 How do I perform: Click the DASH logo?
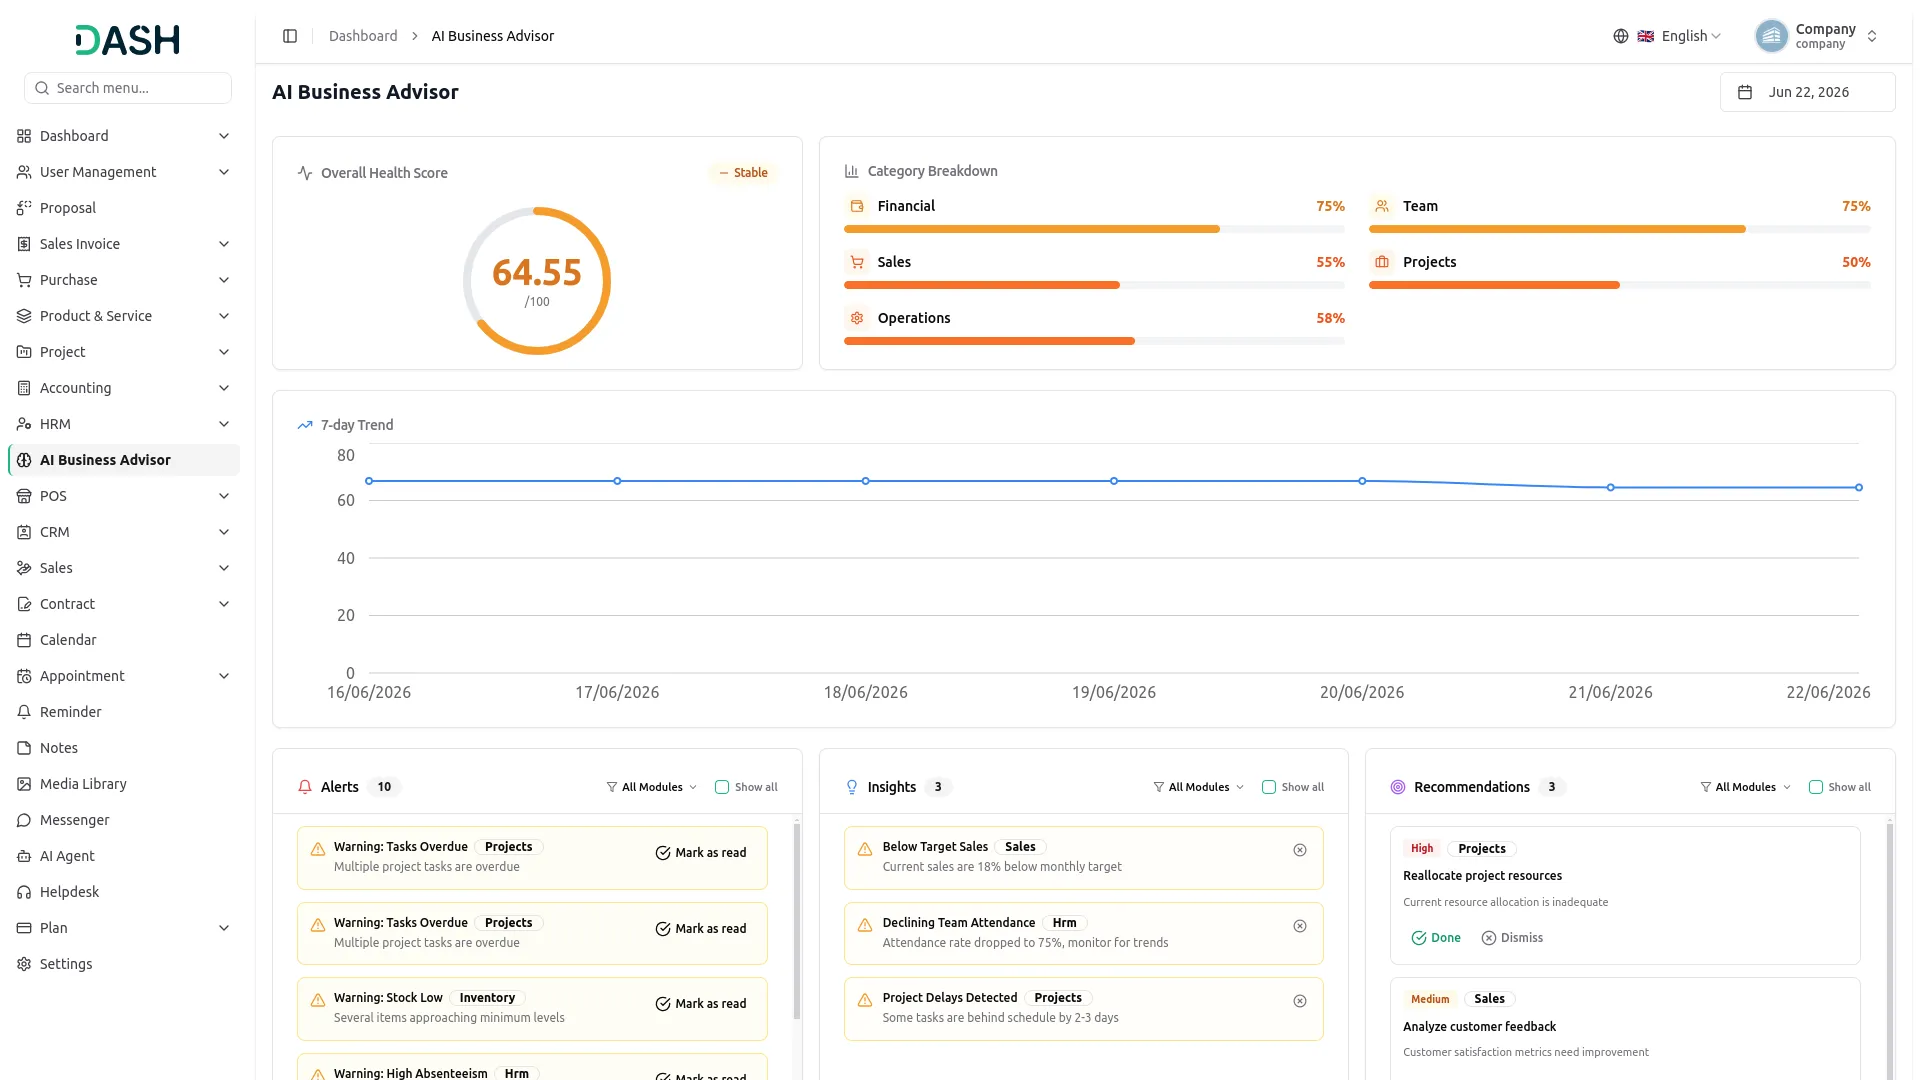coord(128,40)
